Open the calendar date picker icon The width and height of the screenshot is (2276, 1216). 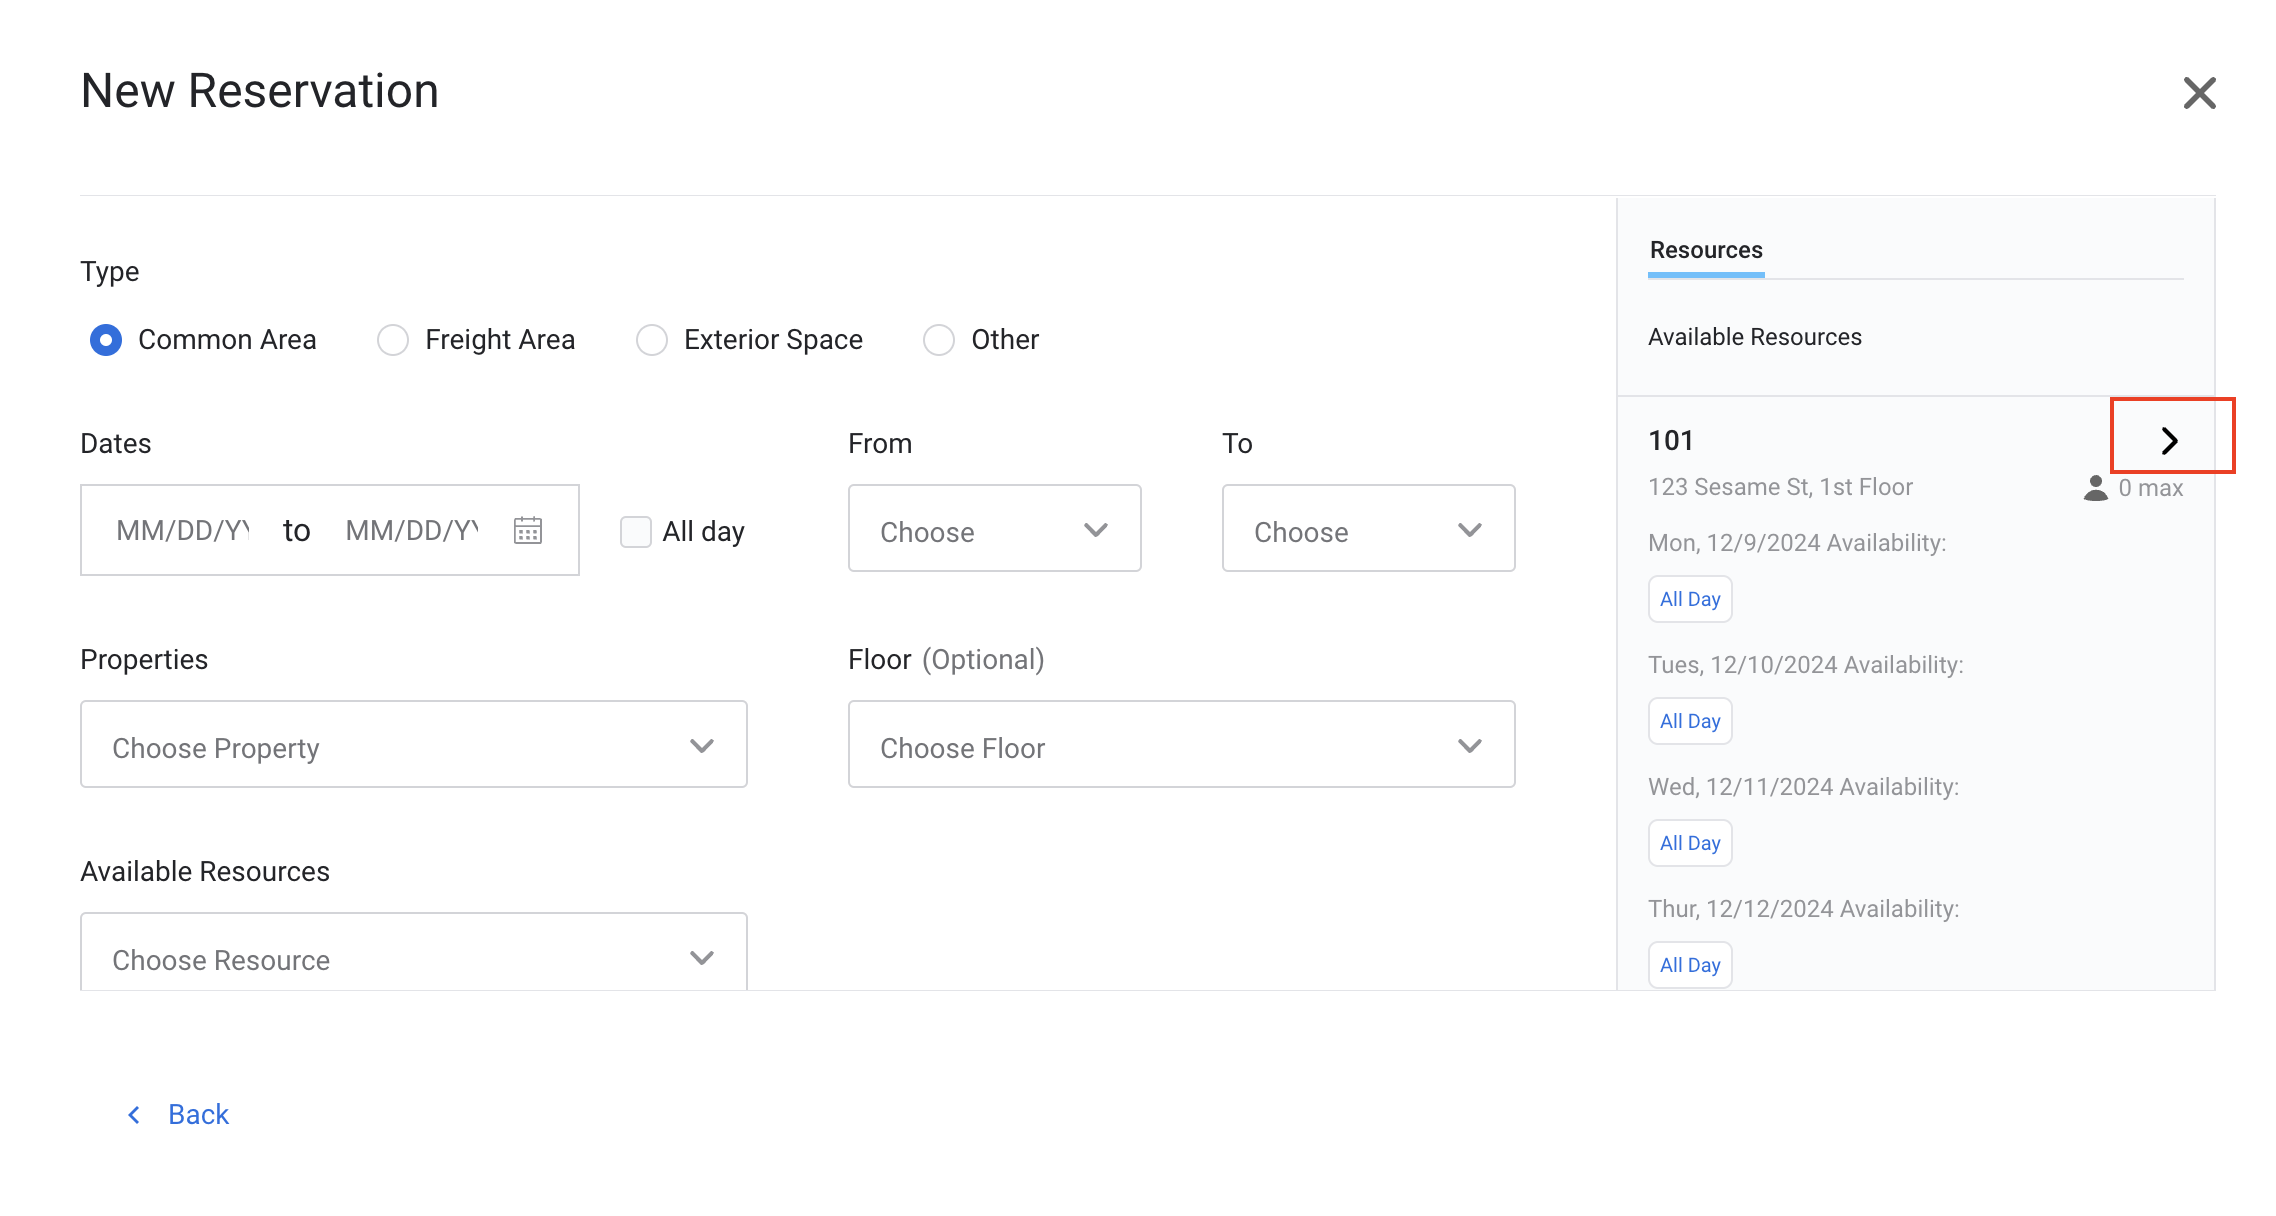pyautogui.click(x=528, y=530)
